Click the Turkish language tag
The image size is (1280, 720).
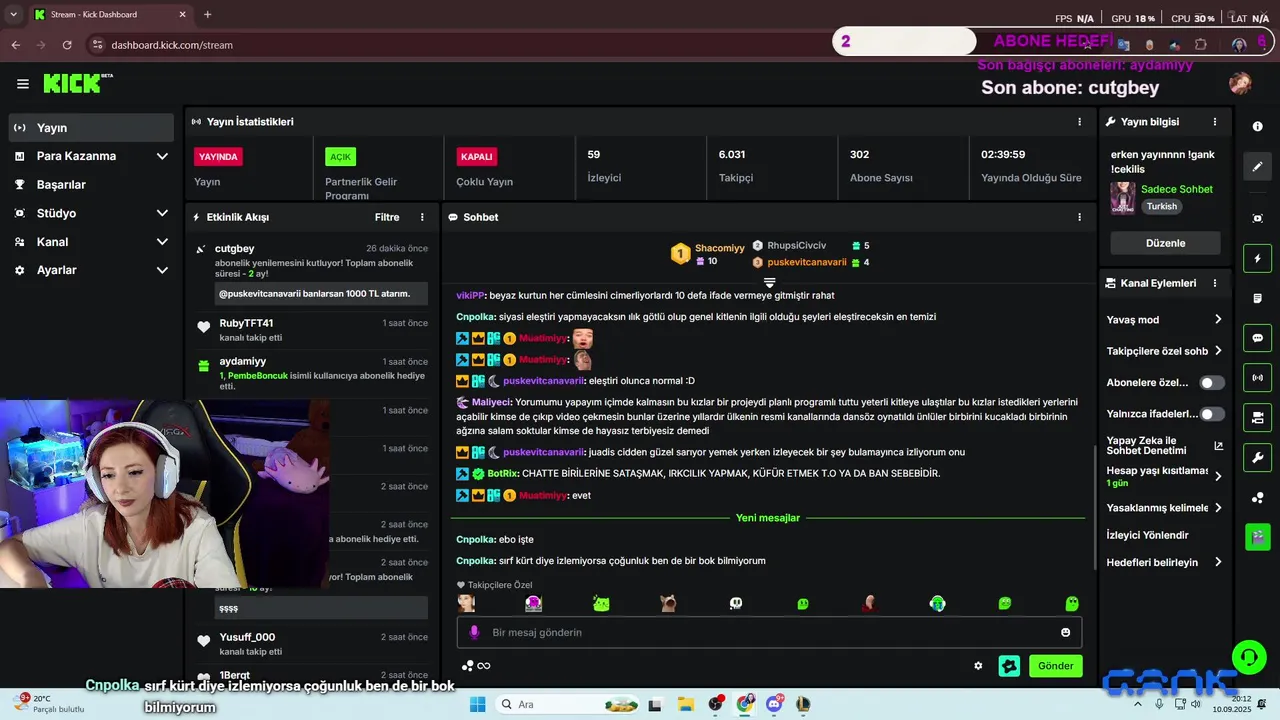click(1162, 206)
